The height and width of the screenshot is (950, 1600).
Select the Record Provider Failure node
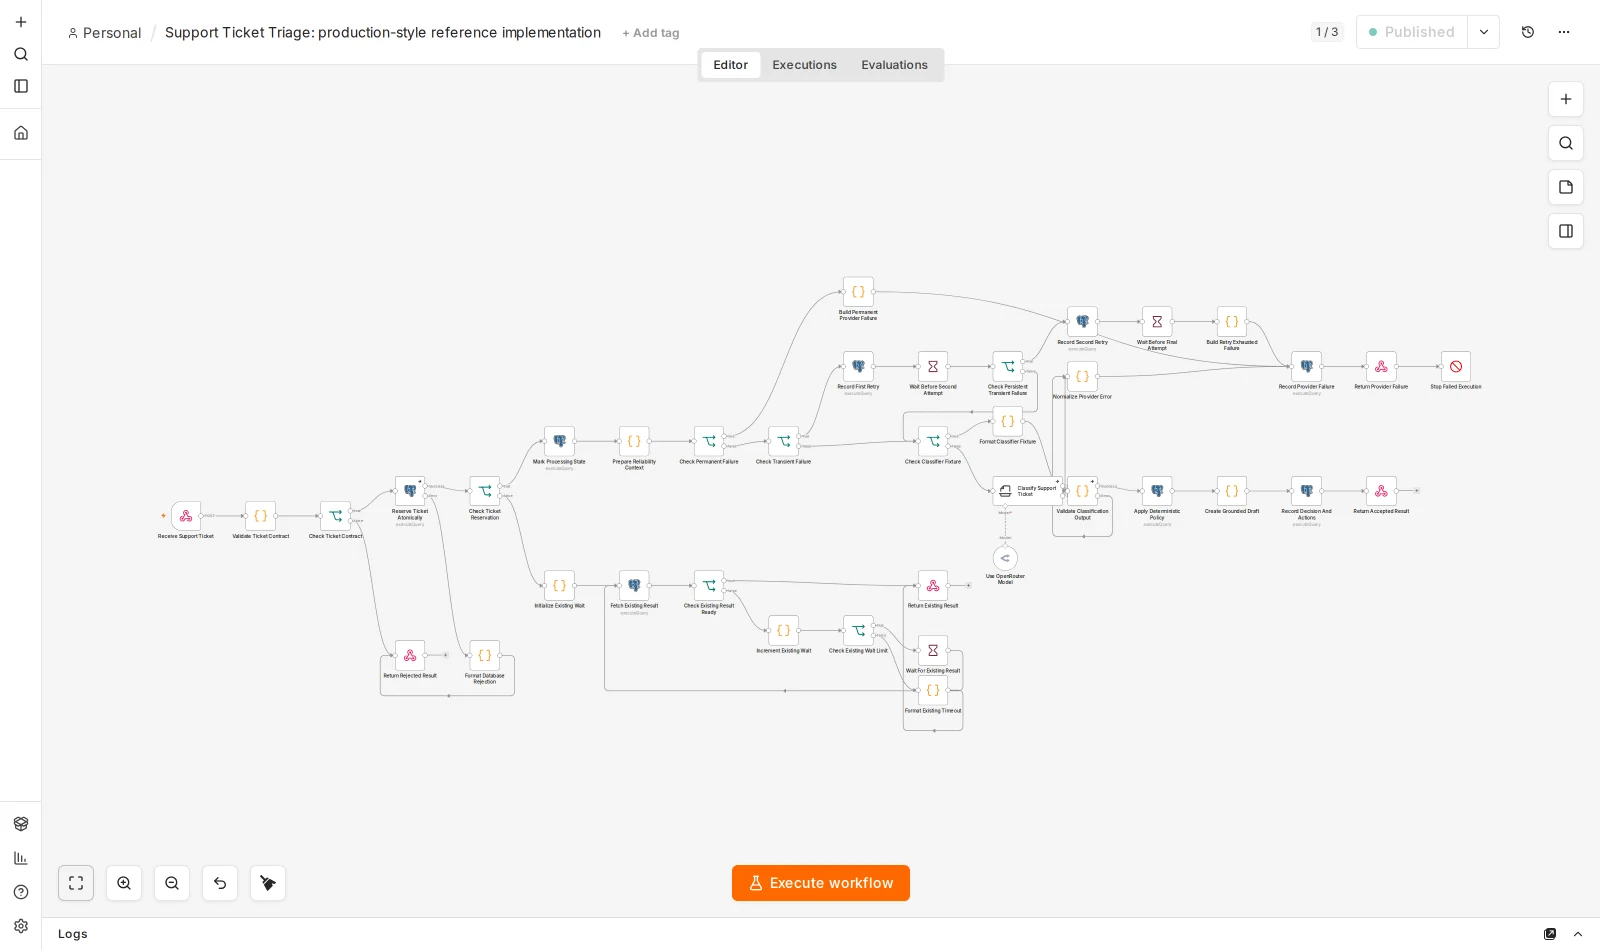(1306, 366)
